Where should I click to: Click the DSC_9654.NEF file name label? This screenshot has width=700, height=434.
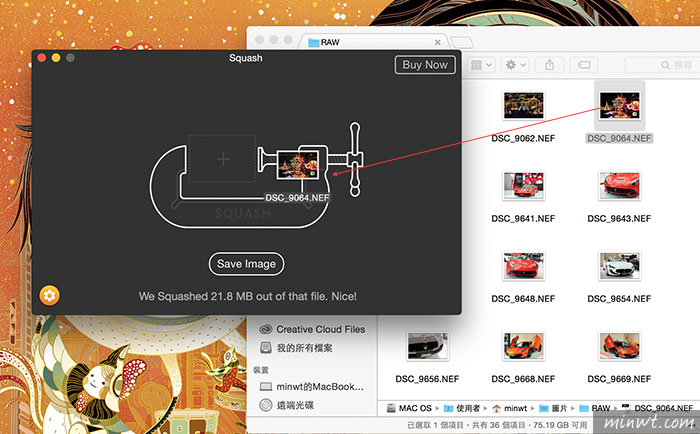tap(619, 298)
